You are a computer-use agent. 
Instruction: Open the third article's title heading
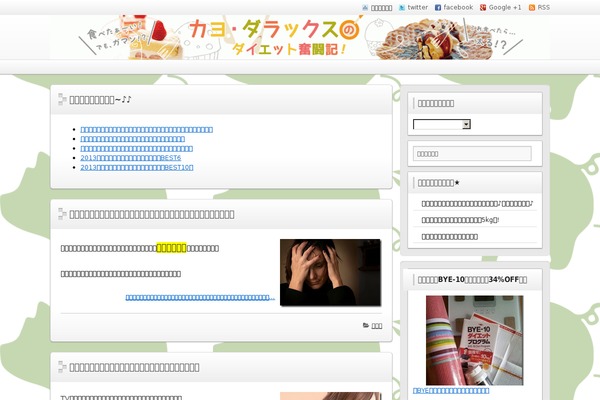click(x=134, y=367)
